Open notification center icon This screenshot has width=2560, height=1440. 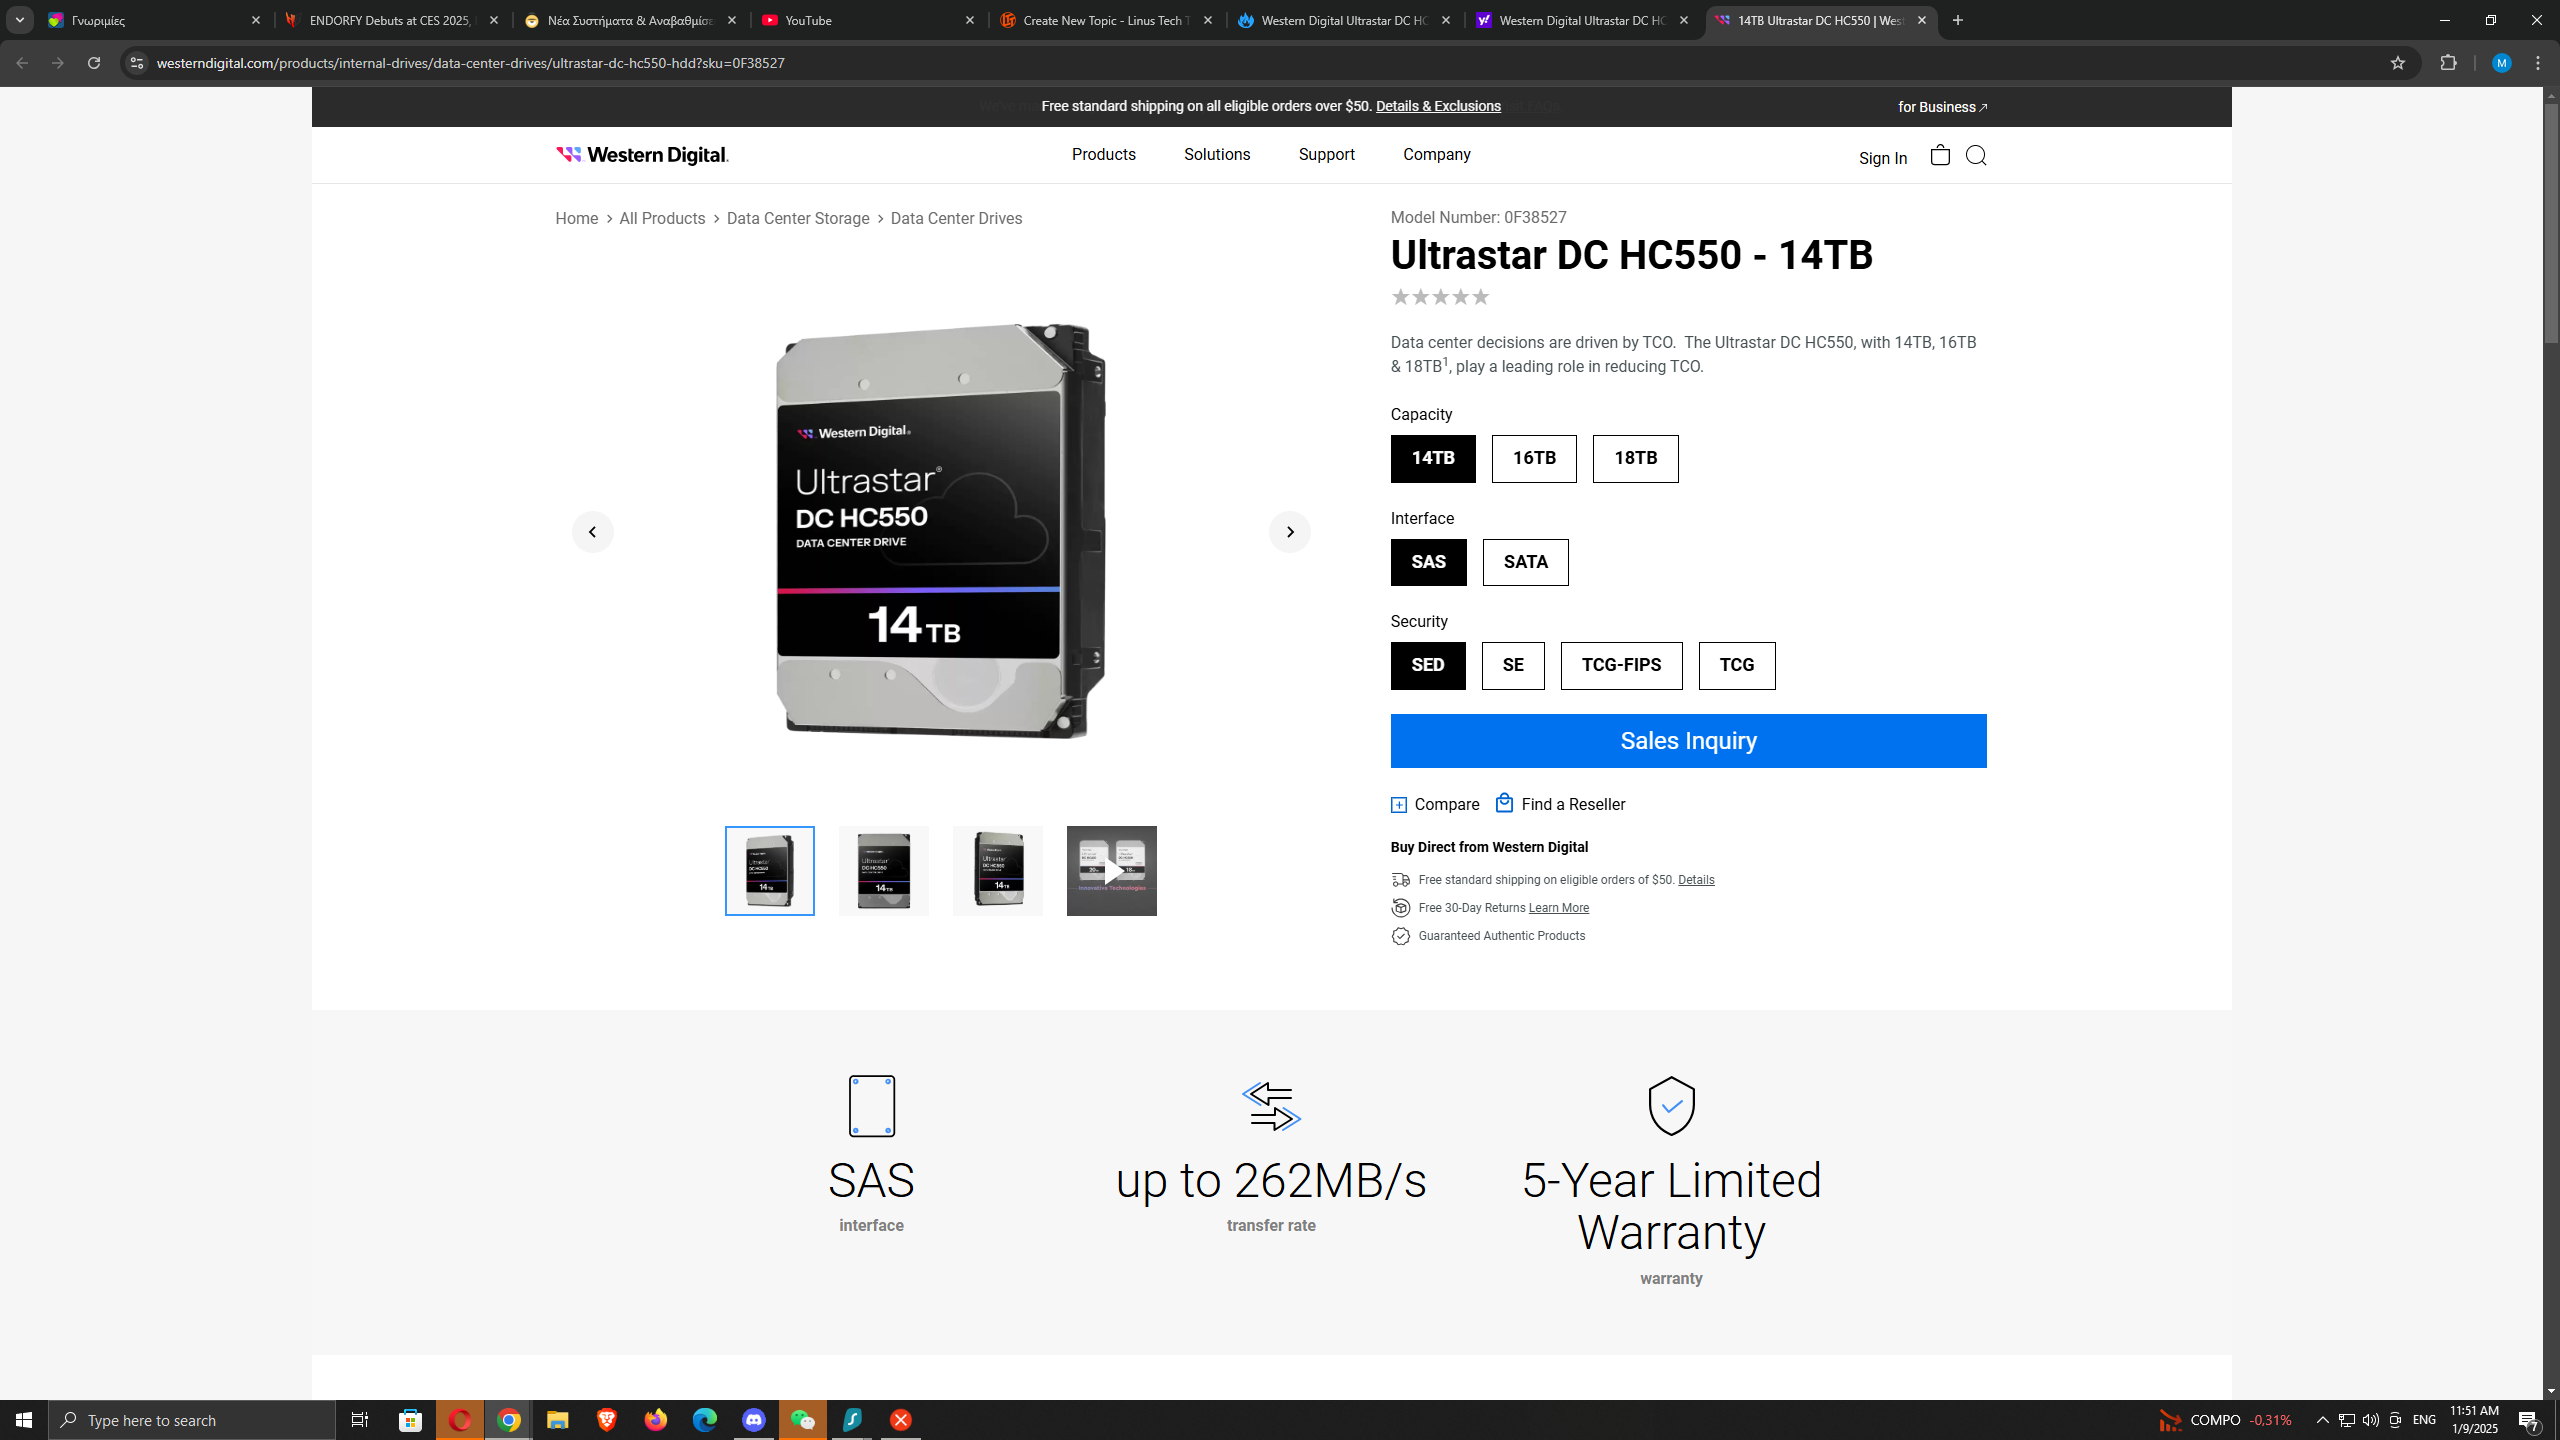[2529, 1420]
